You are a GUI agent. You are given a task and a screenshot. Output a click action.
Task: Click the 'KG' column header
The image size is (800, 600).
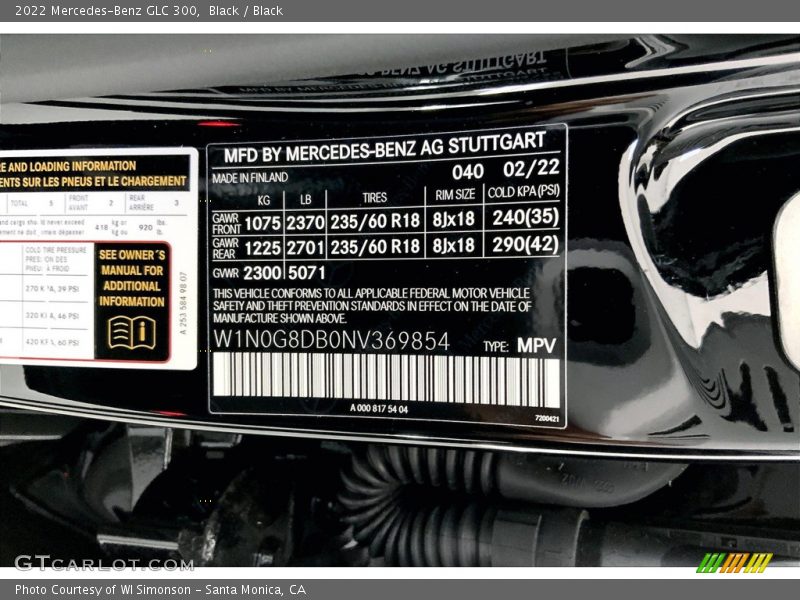(x=264, y=200)
